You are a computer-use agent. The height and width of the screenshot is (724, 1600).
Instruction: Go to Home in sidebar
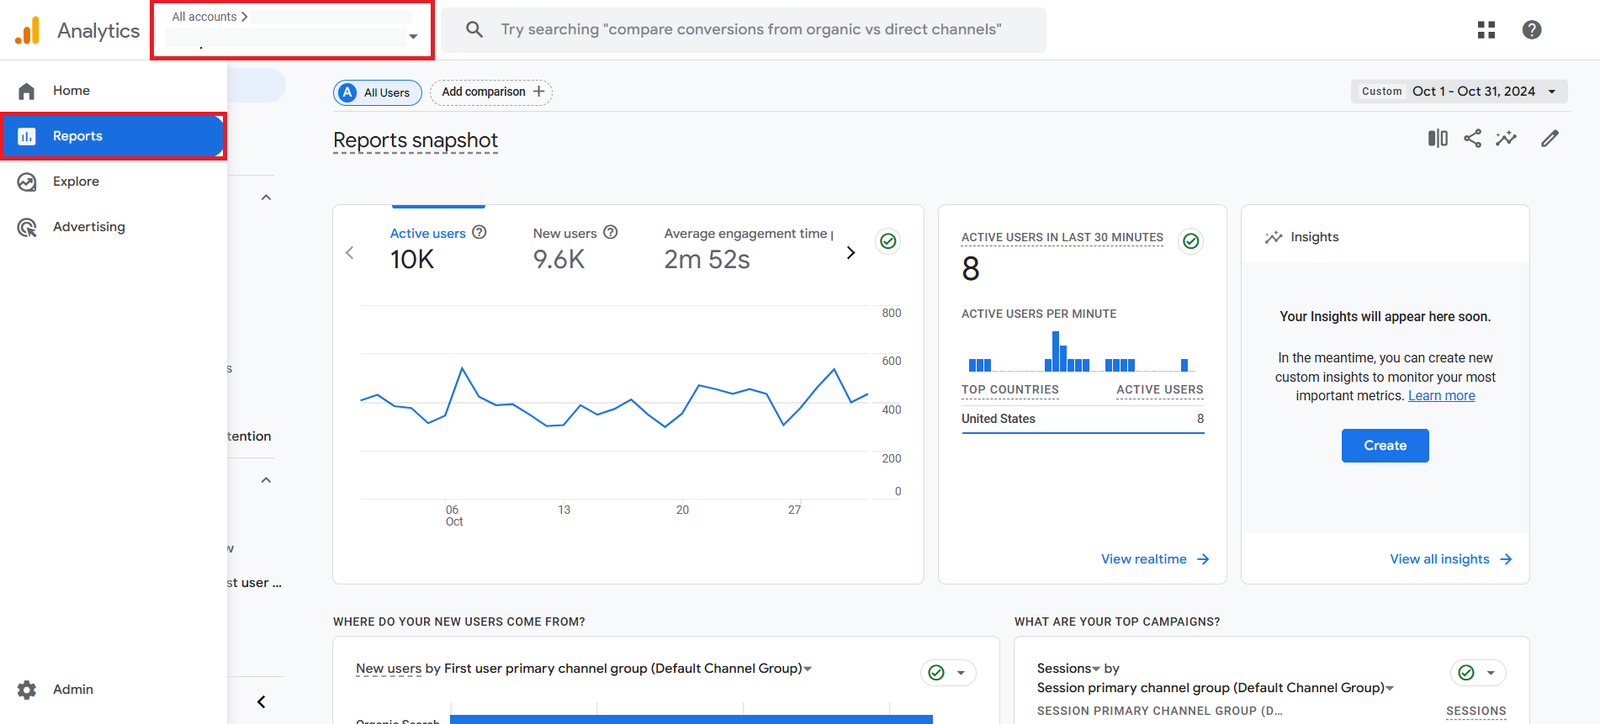click(113, 91)
